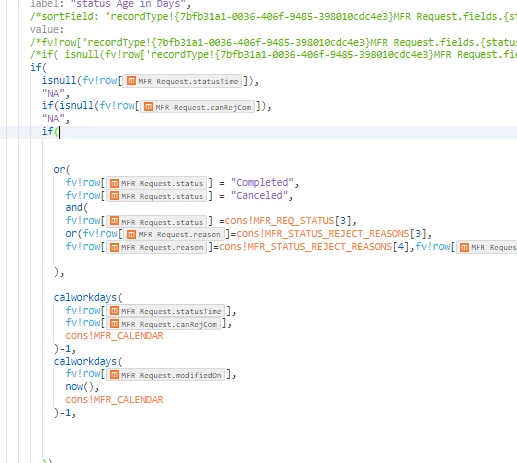Select the canRejCom chip inside the first calworkdays call

pyautogui.click(x=163, y=324)
